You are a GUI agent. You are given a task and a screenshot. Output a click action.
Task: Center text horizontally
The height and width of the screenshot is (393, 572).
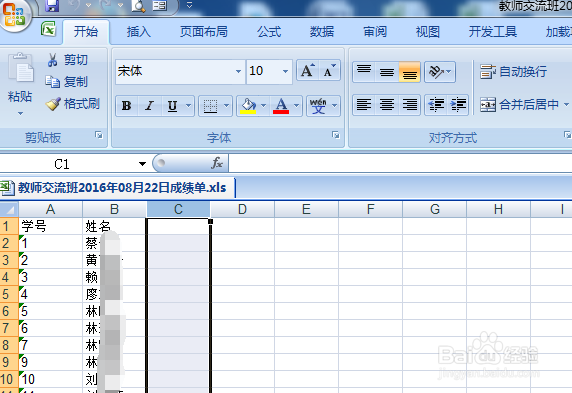[387, 105]
